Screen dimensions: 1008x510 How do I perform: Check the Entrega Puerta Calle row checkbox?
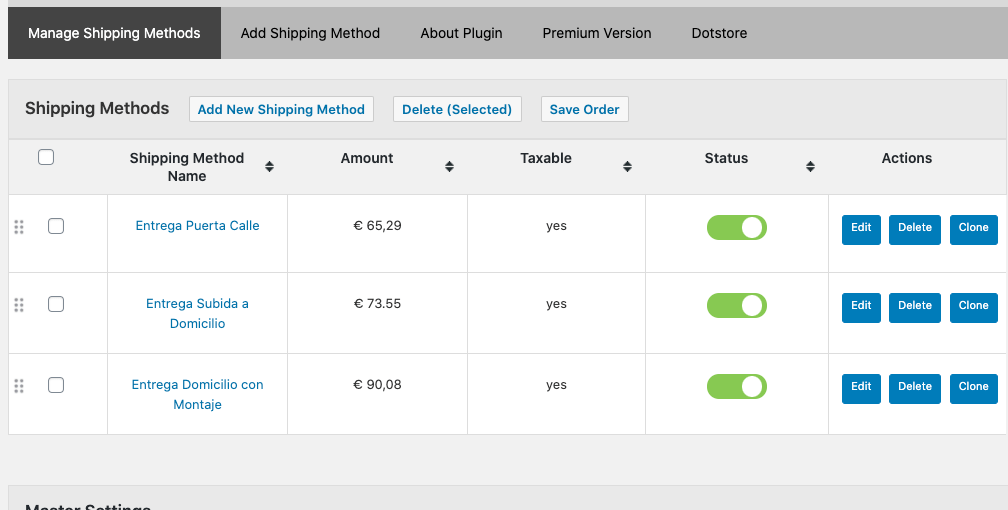click(56, 226)
